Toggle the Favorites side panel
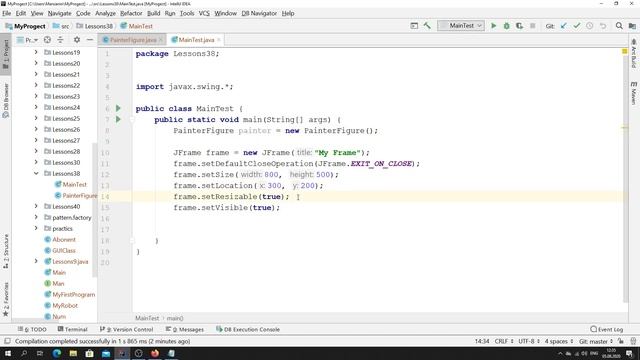Screen dimensions: 640x360 6,299
